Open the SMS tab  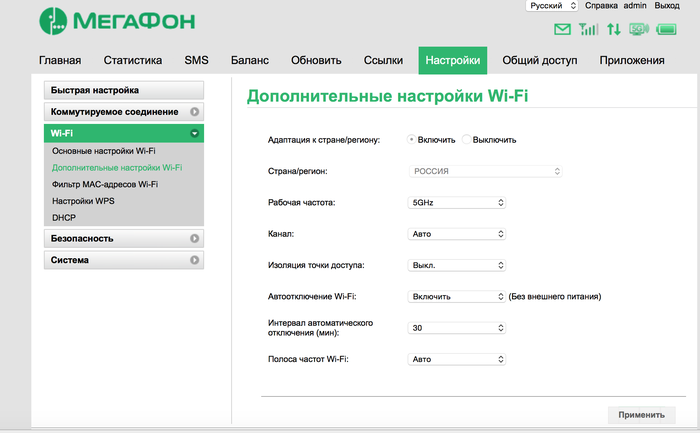click(x=197, y=61)
